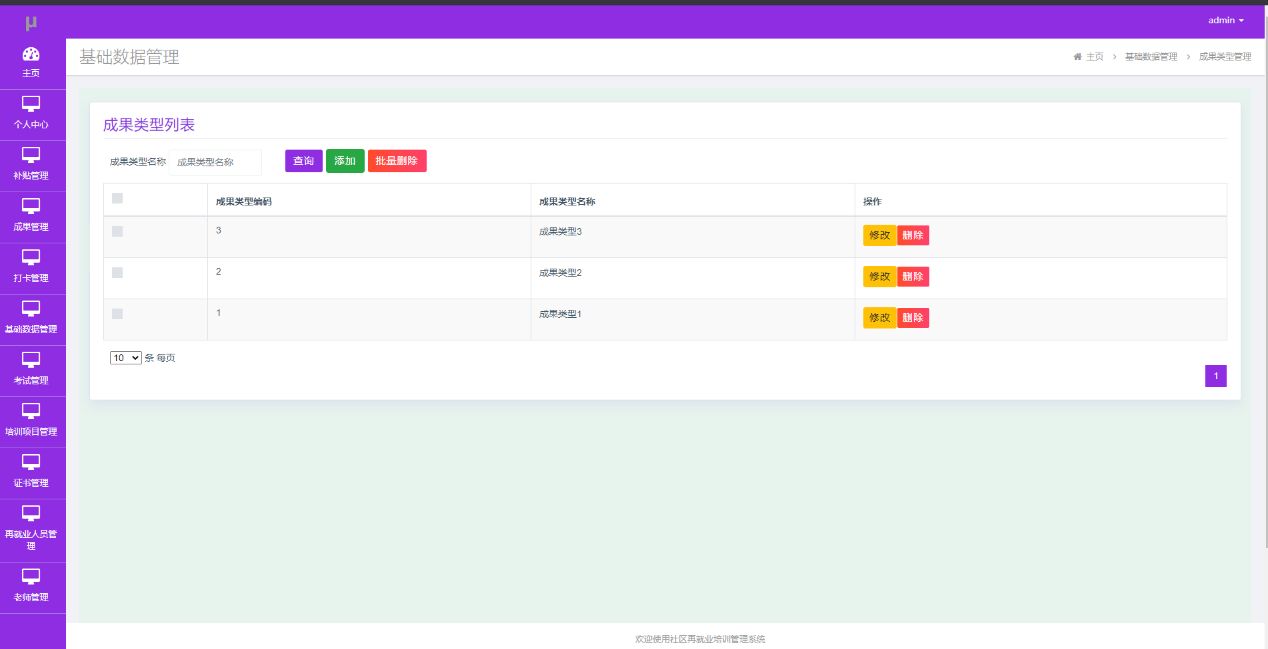
Task: Open 再就业人员管理 menu label in sidebar
Action: pyautogui.click(x=31, y=540)
